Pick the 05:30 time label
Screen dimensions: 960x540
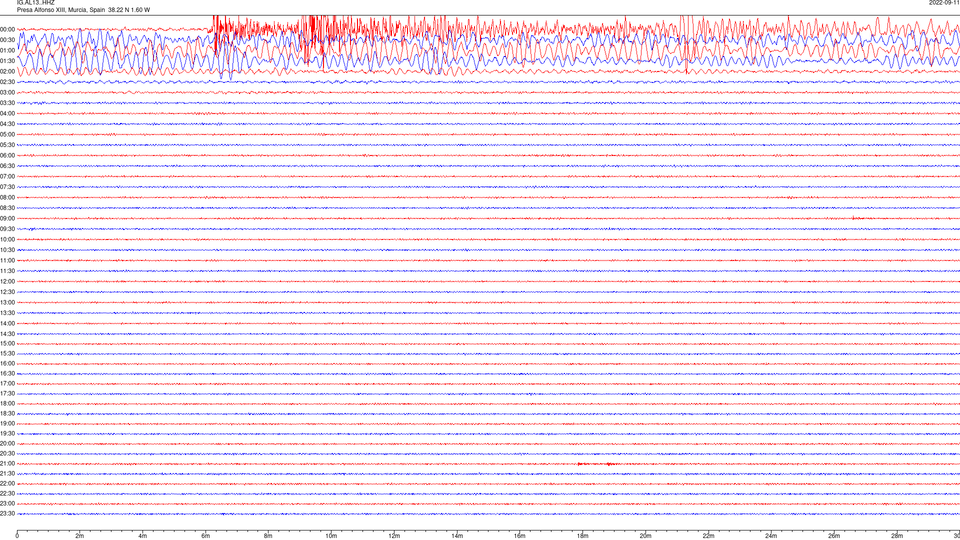[x=7, y=145]
